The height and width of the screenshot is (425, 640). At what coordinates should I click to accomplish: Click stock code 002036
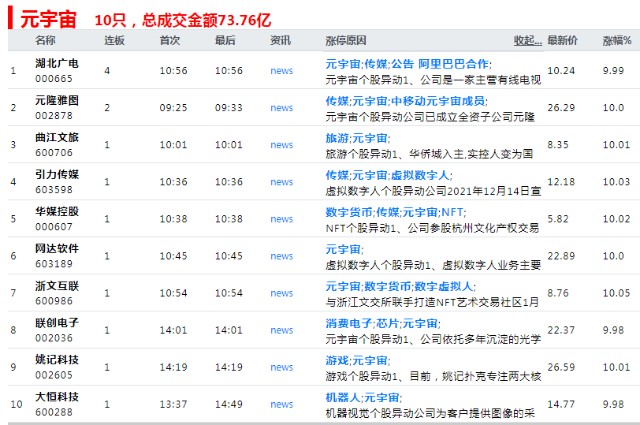click(x=54, y=338)
